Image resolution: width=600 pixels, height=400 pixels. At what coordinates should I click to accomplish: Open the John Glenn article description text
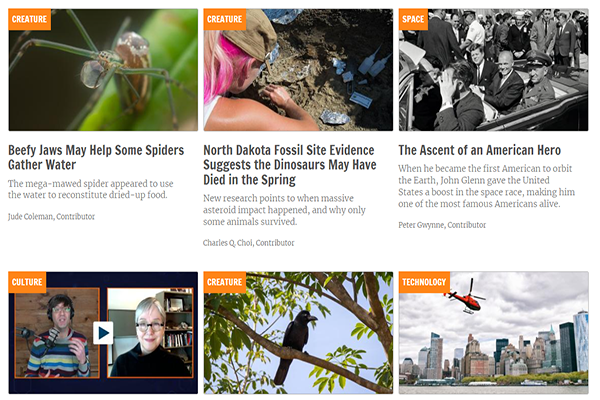click(x=486, y=186)
